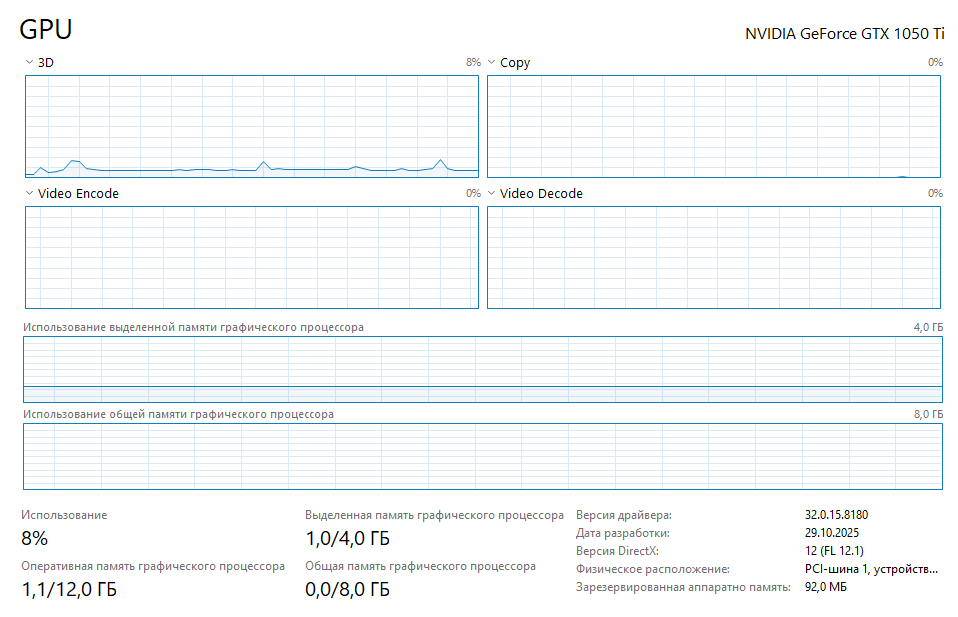The width and height of the screenshot is (958, 617).
Task: Click the shared GPU memory usage graph
Action: (x=483, y=456)
